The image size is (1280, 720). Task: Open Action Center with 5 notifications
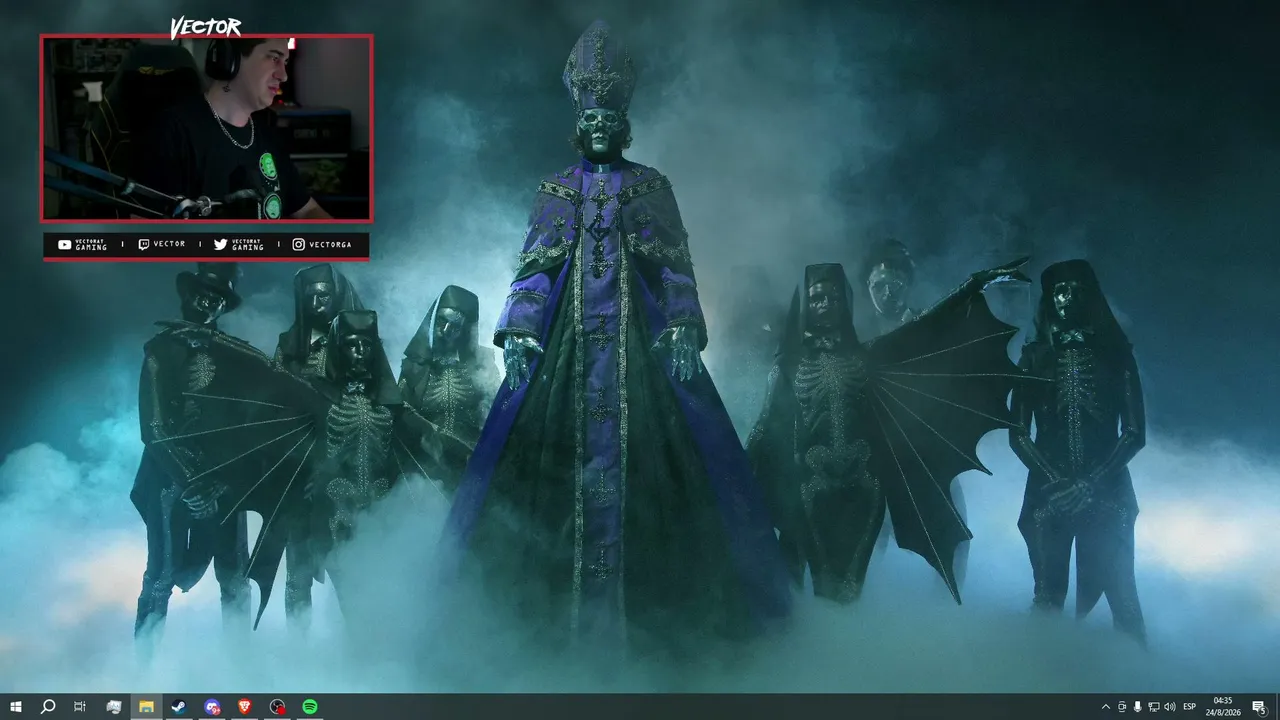coord(1259,707)
